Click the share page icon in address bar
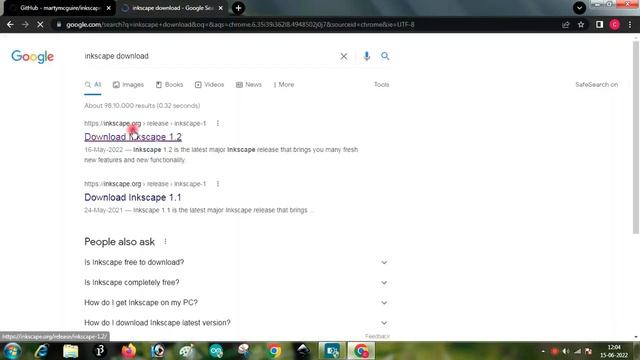Image resolution: width=640 pixels, height=360 pixels. coord(566,24)
